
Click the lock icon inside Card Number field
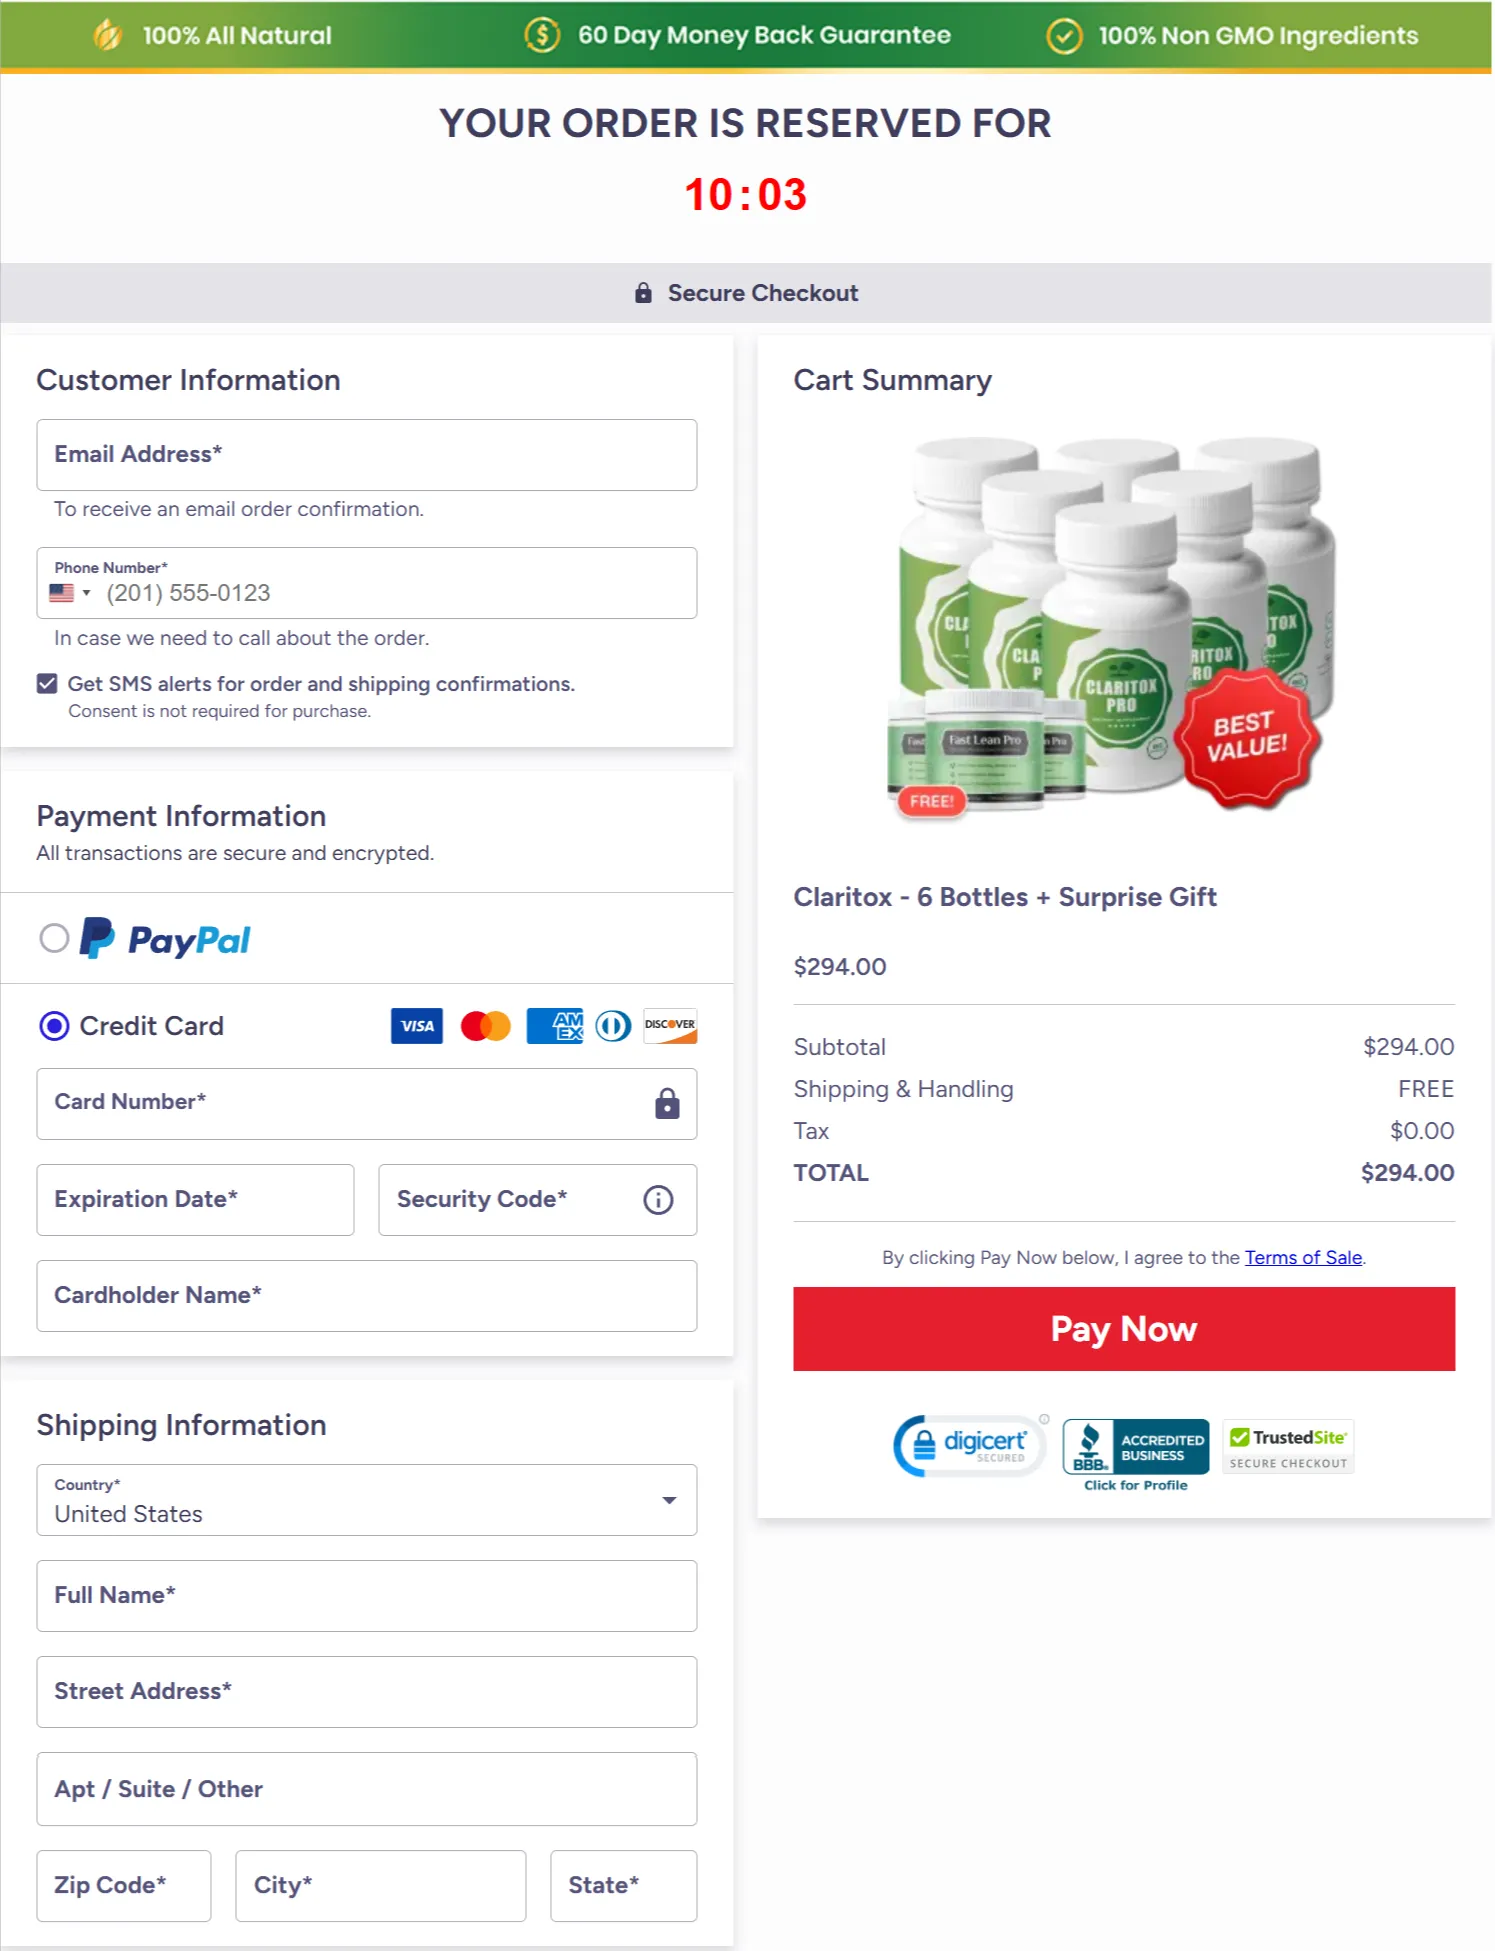pos(665,1103)
